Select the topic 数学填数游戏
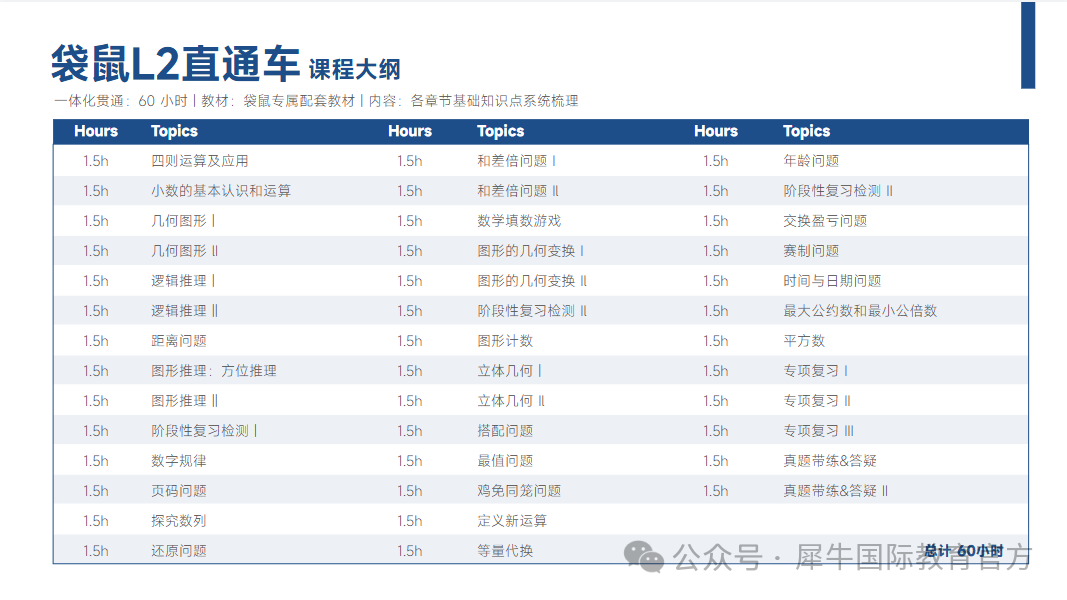This screenshot has height=600, width=1067. (519, 221)
